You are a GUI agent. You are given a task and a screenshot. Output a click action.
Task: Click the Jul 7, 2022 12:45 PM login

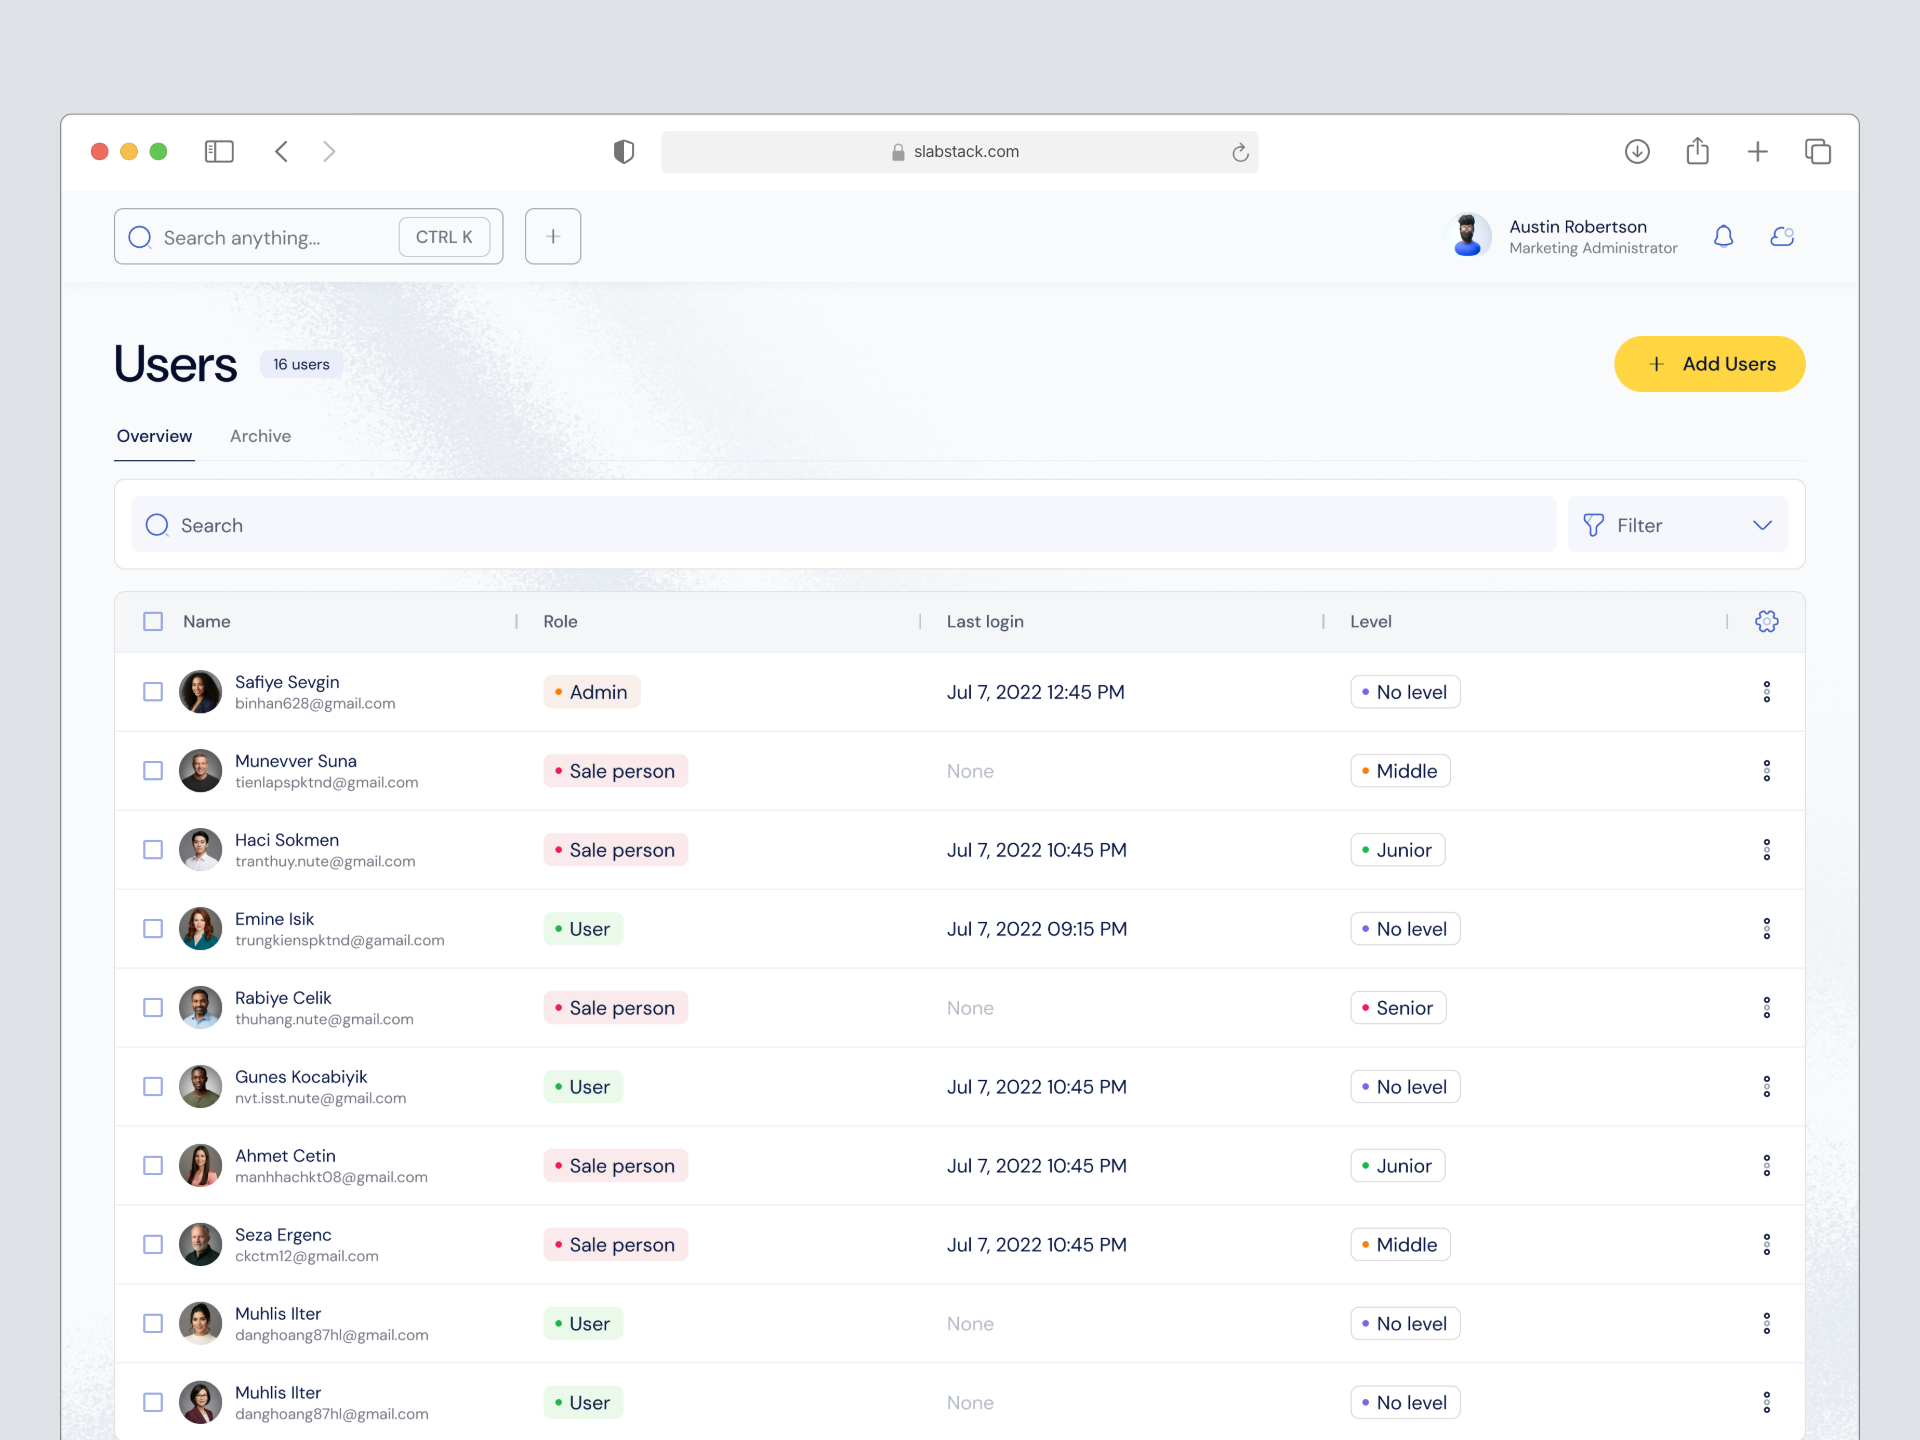pos(1035,692)
